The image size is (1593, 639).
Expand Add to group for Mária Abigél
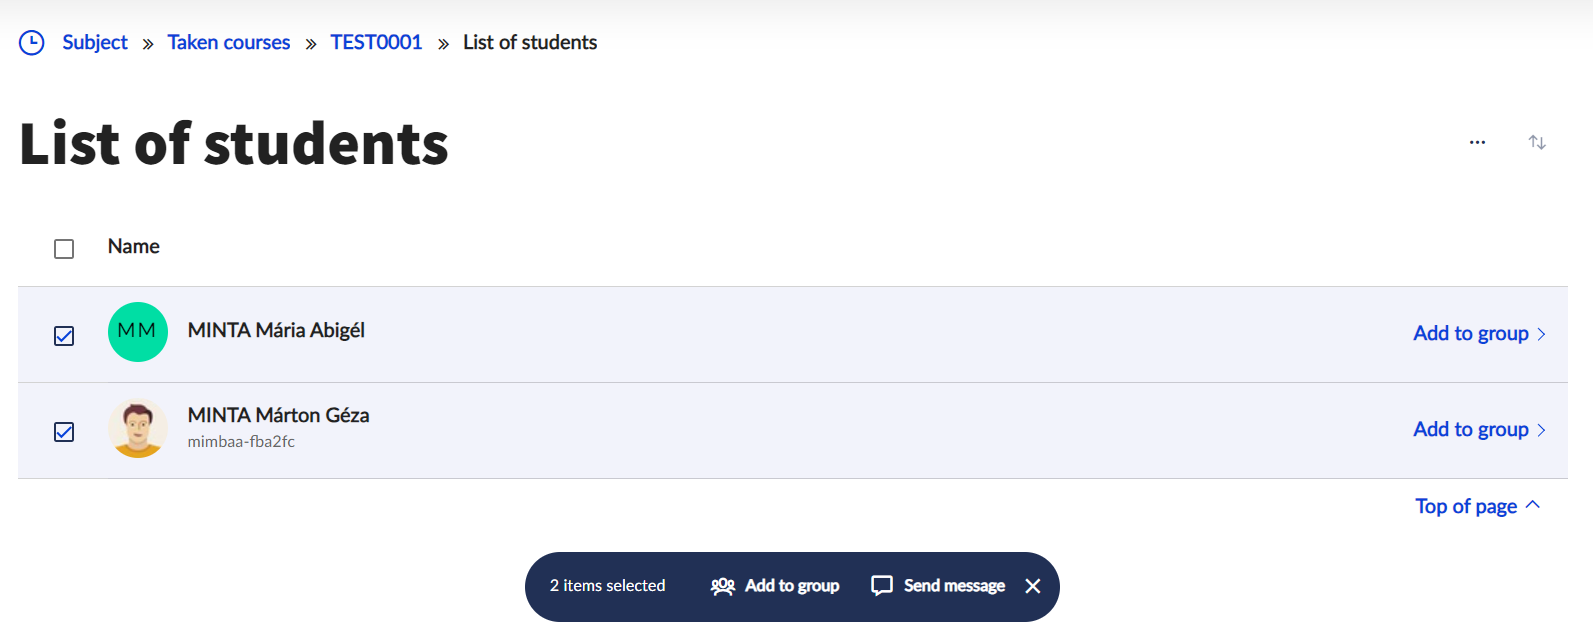coord(1478,334)
